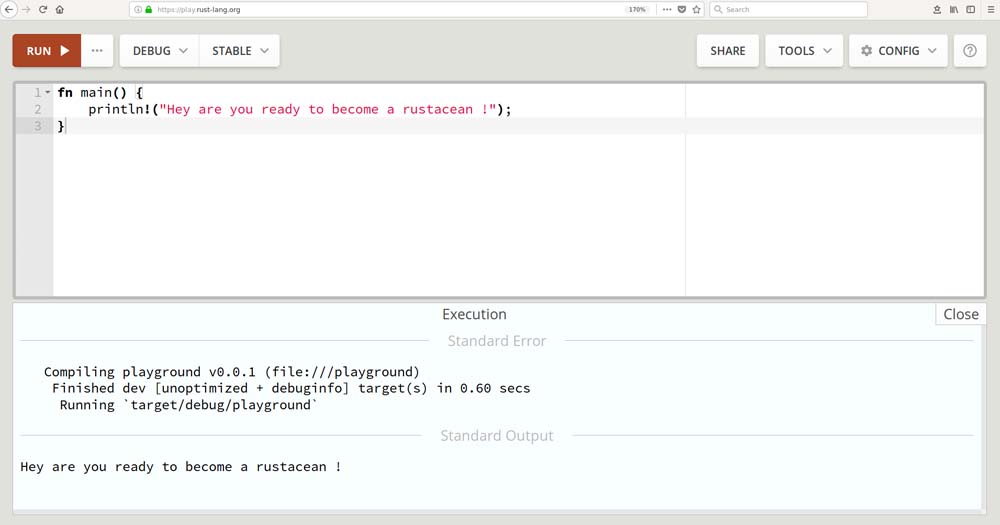
Task: Click the Standard Output section heading
Action: click(x=497, y=436)
